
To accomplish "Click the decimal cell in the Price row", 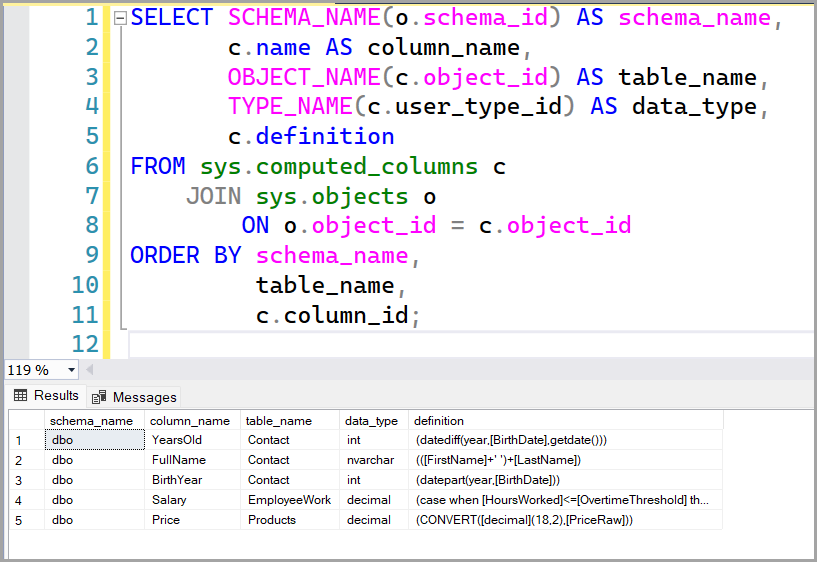I will (374, 520).
